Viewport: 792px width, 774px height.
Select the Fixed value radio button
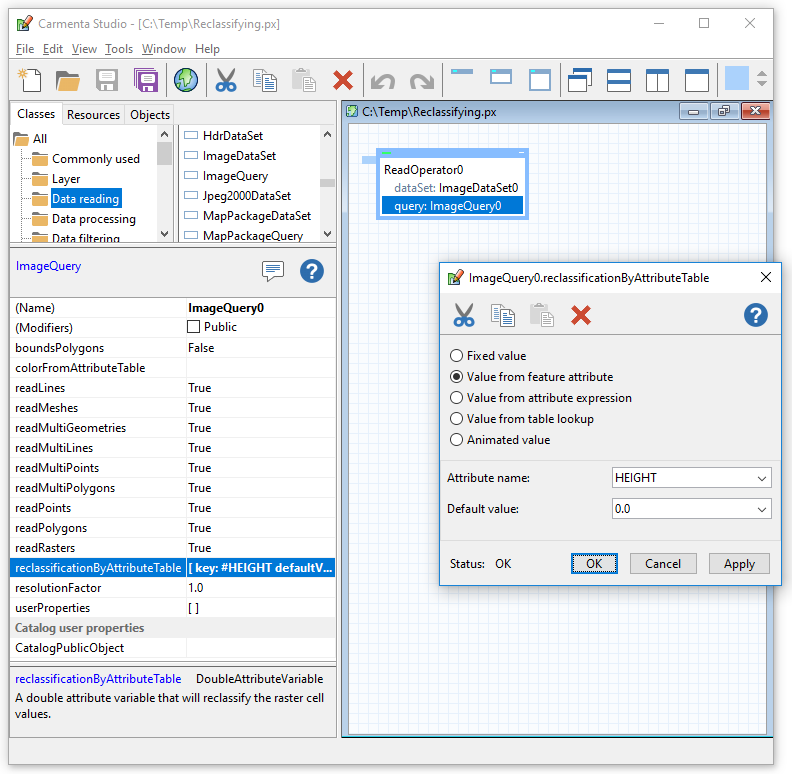click(457, 356)
